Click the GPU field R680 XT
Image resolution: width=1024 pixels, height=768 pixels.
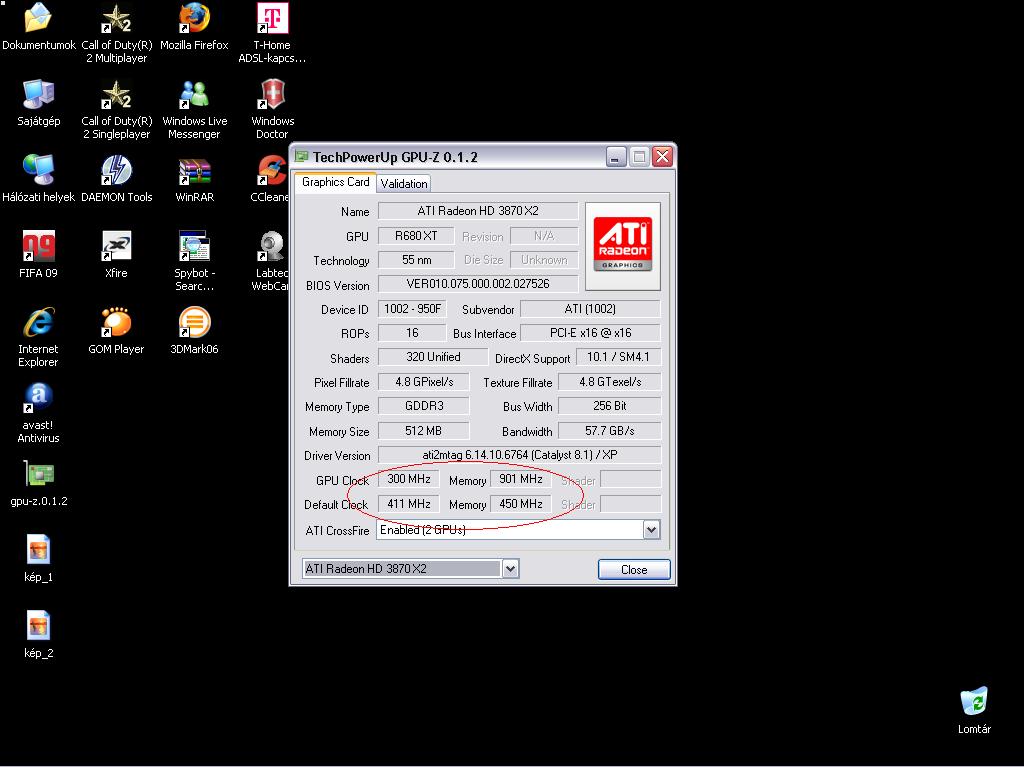[415, 236]
